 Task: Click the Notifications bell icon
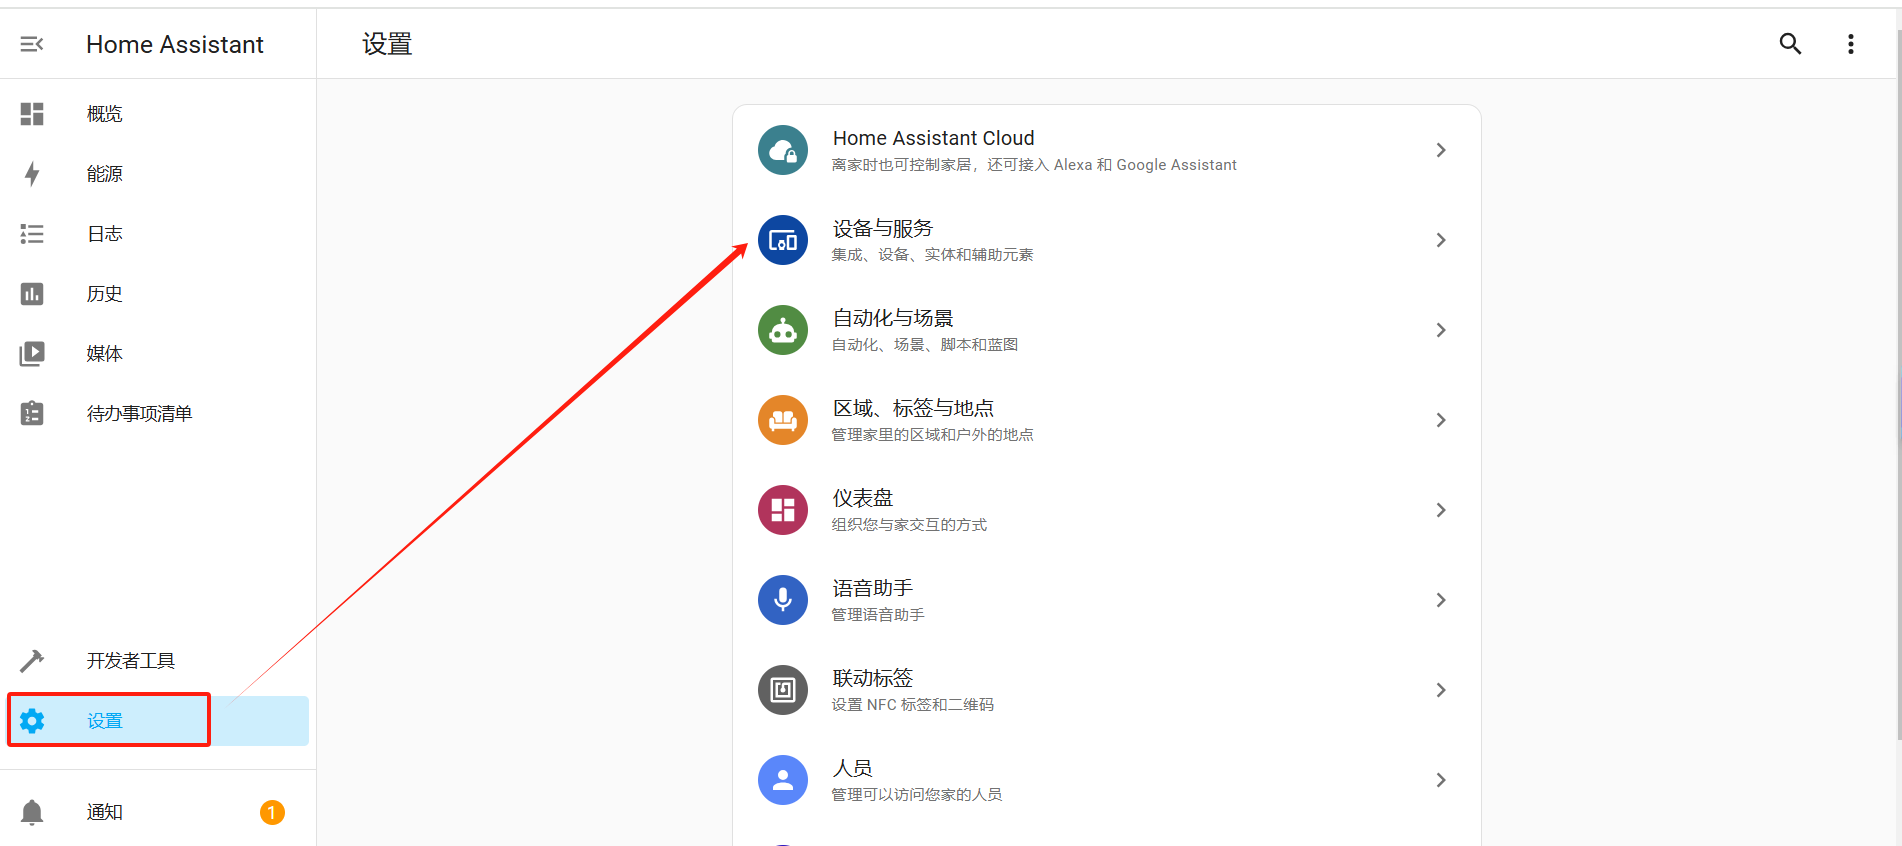click(x=32, y=812)
